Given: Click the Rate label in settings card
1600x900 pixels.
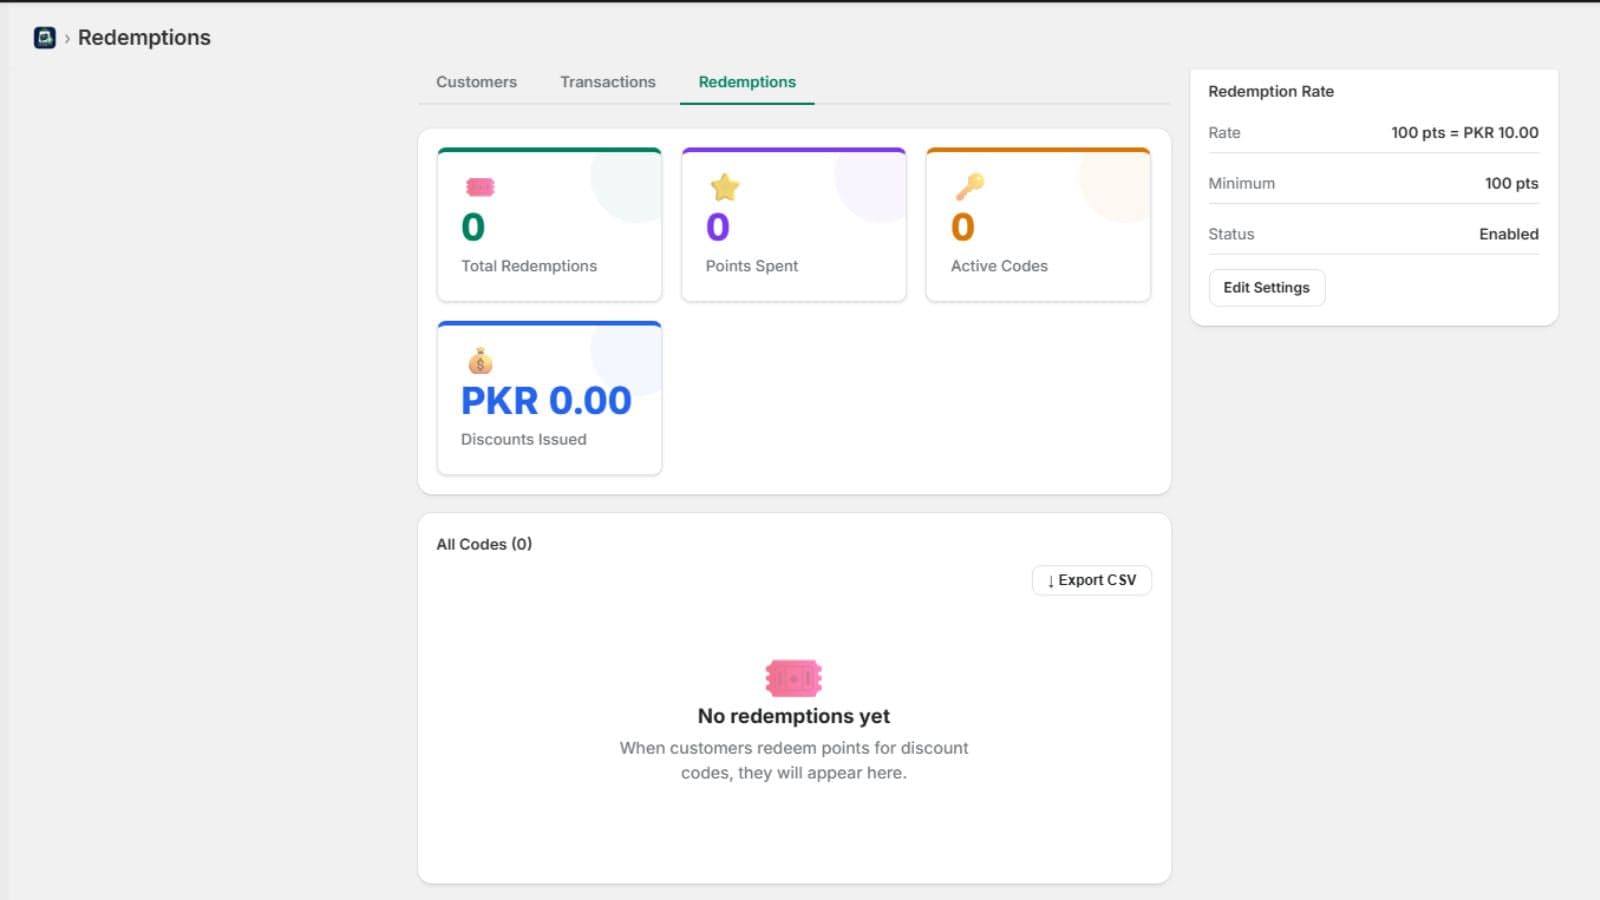Looking at the screenshot, I should click(1224, 133).
